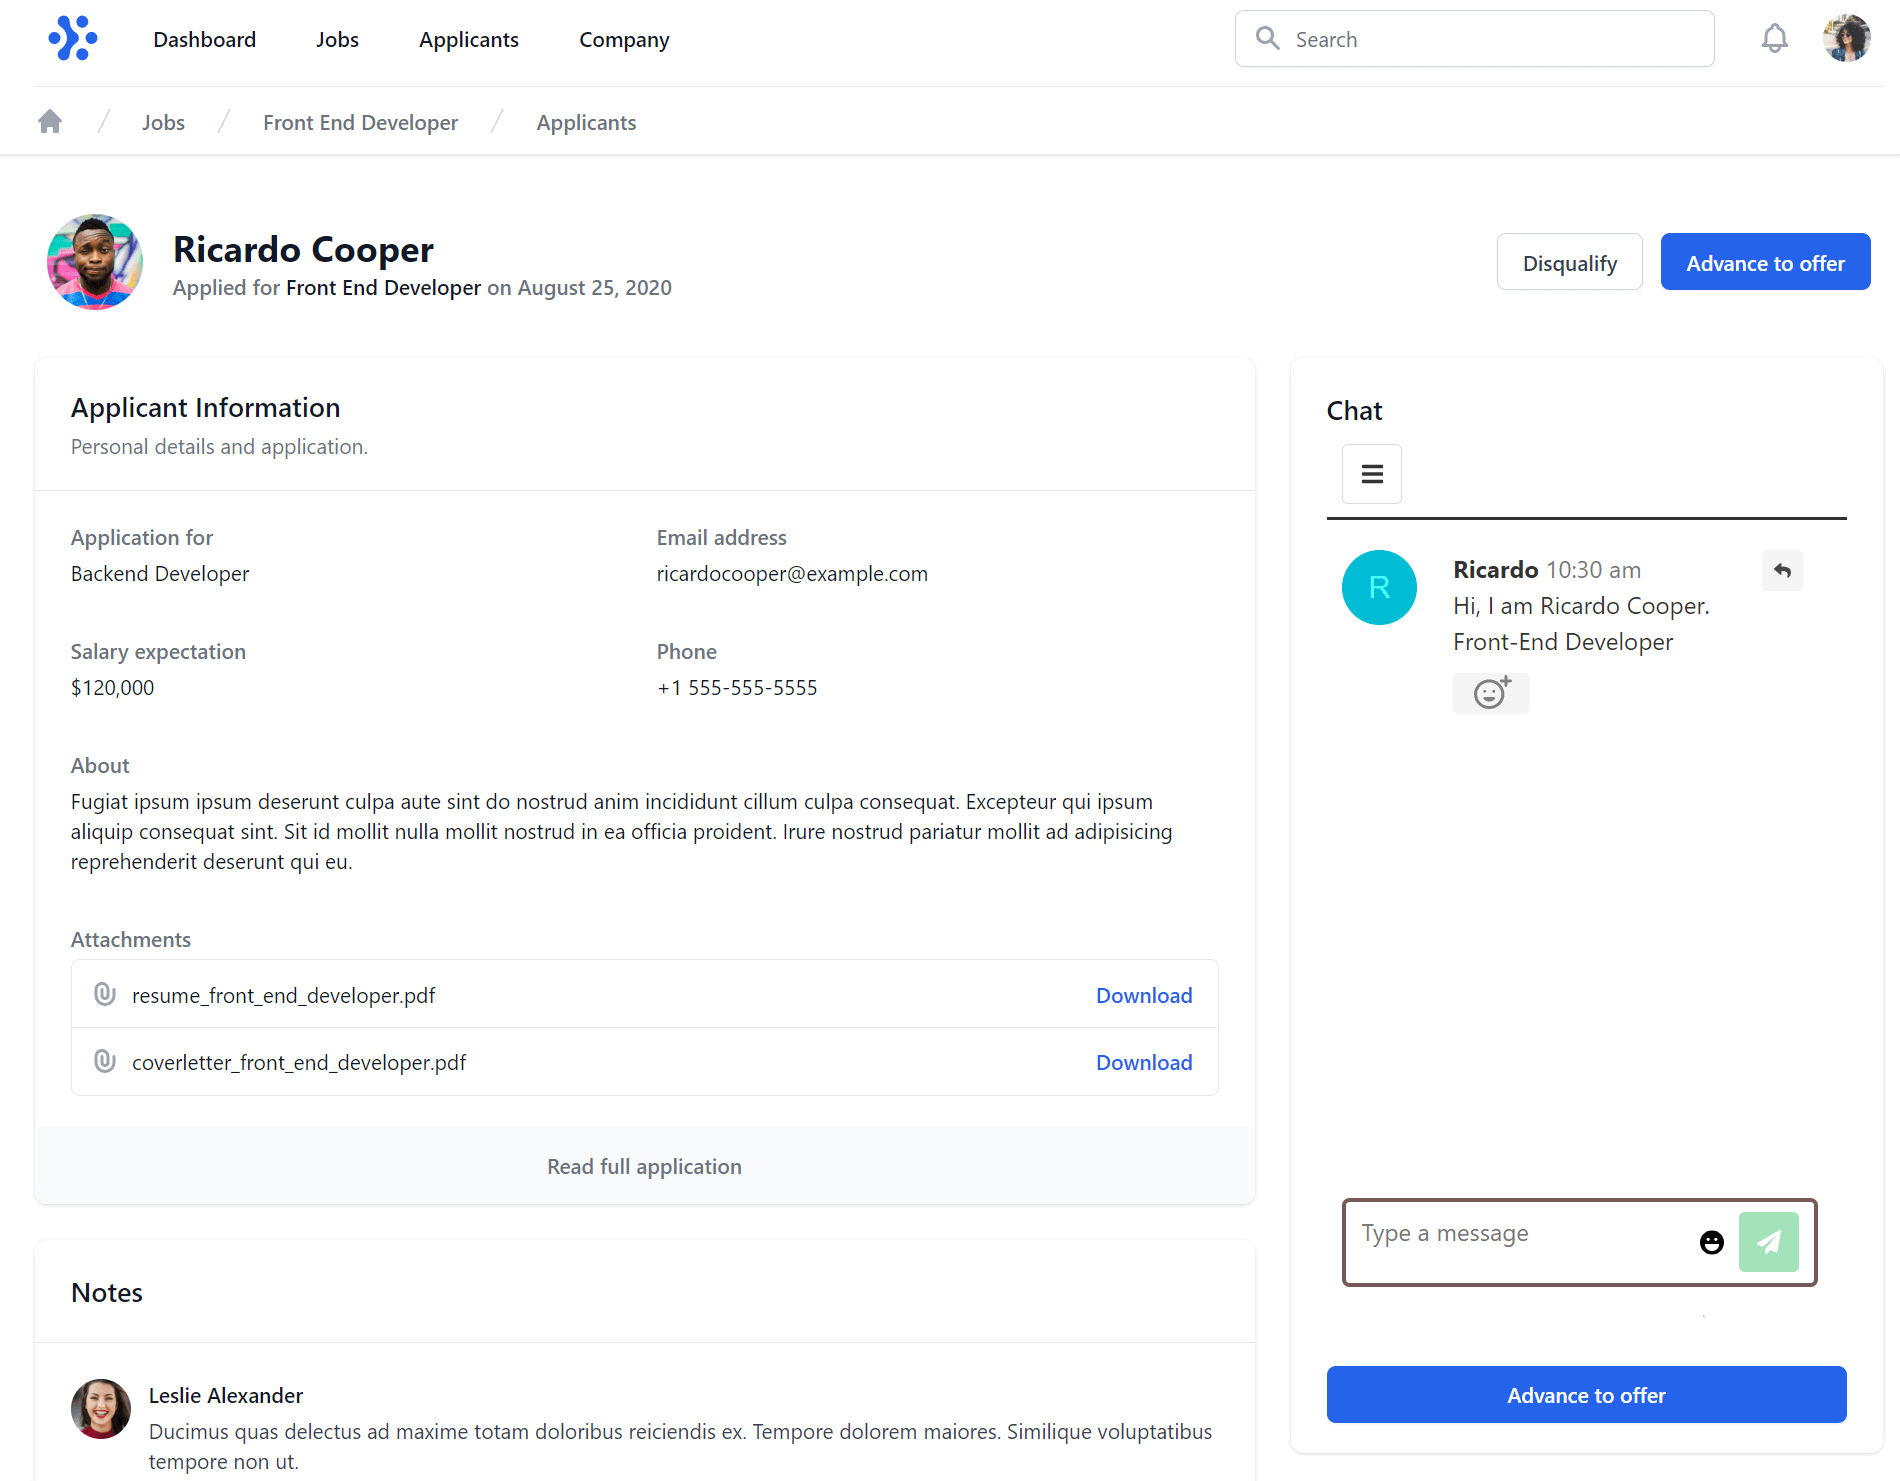Open the chat options hamburger menu

[1371, 473]
